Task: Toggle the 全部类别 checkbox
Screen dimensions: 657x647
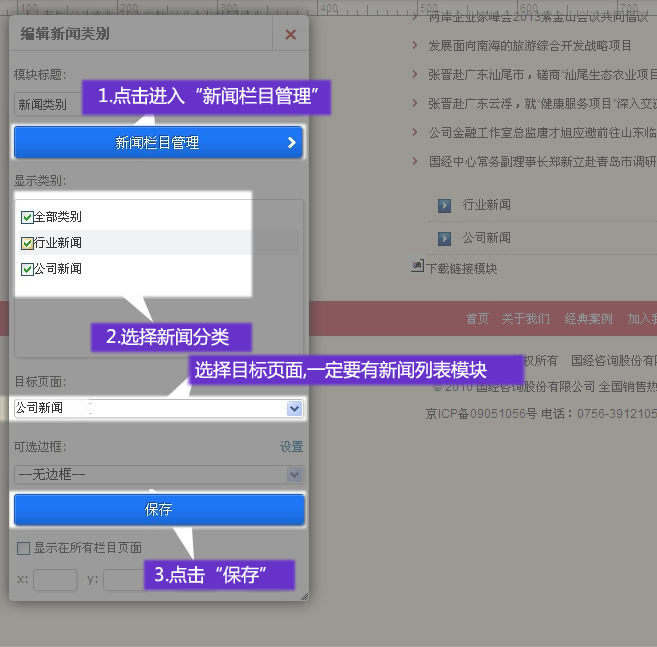Action: pos(27,217)
